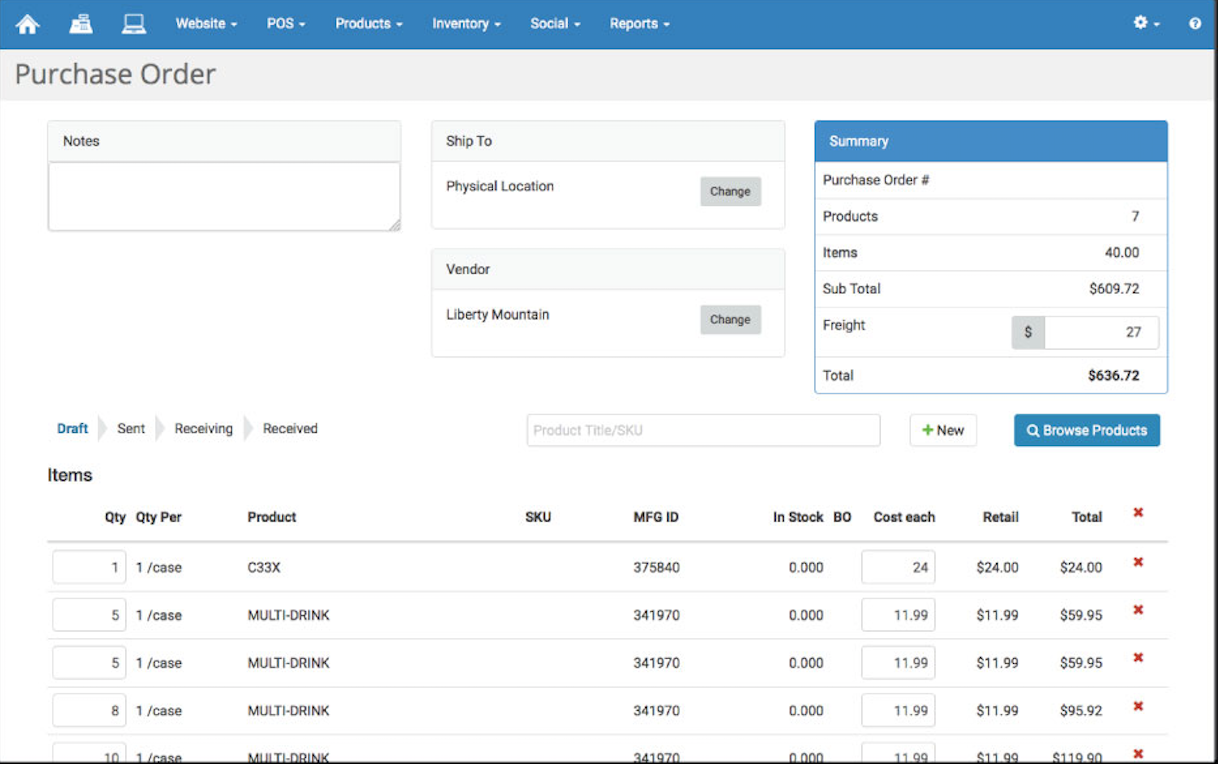The image size is (1218, 764).
Task: Click Change for Liberty Mountain vendor
Action: point(730,320)
